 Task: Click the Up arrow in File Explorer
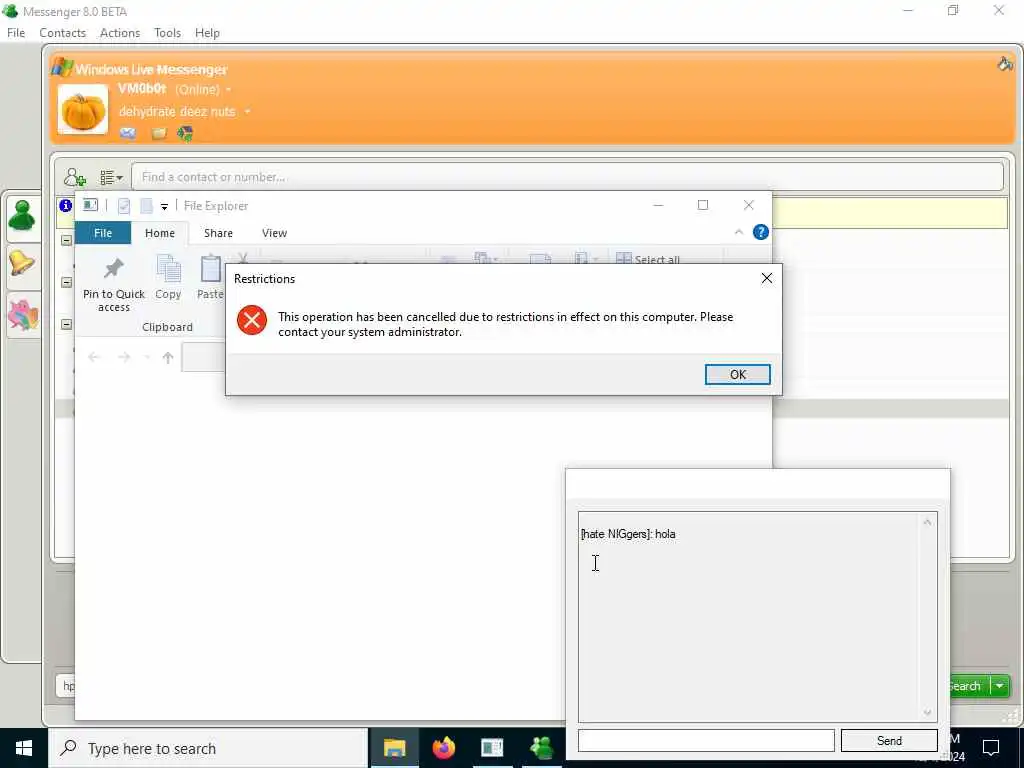coord(168,357)
